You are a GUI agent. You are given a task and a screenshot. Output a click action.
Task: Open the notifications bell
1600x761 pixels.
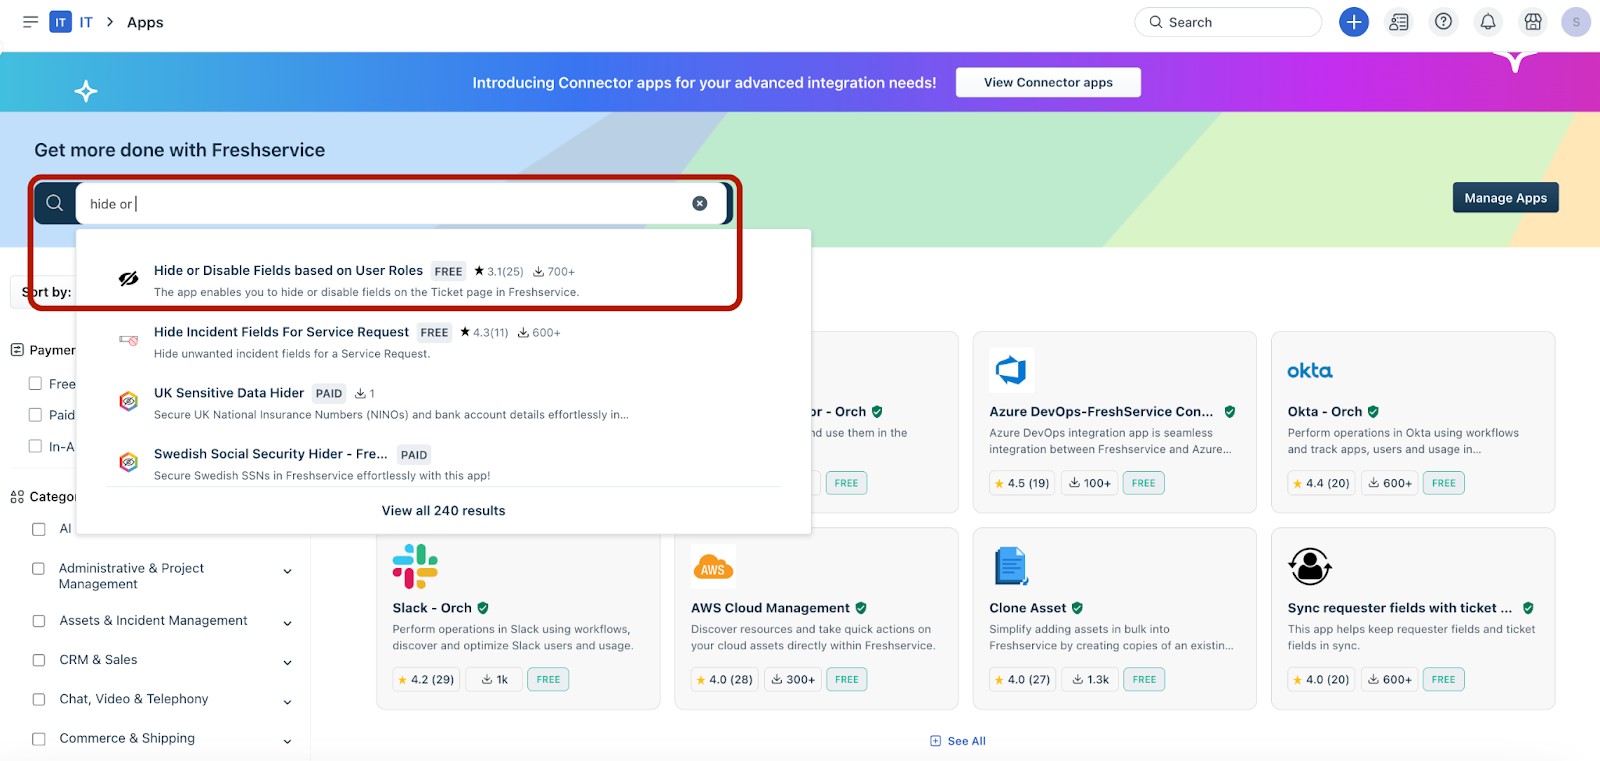tap(1488, 22)
